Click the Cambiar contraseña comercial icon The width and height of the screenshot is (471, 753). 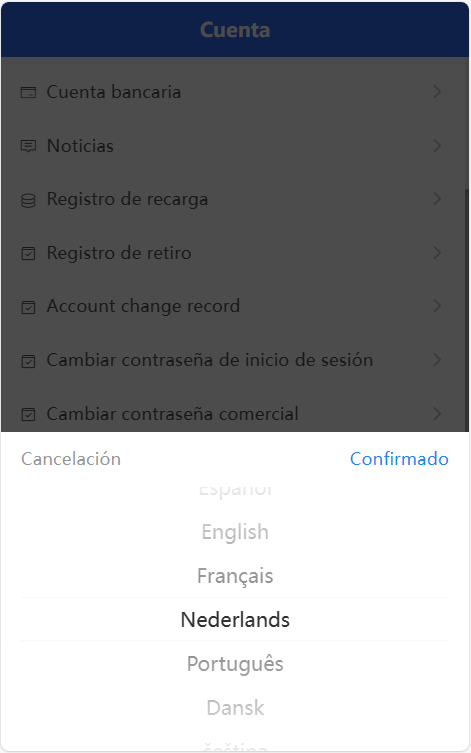point(28,414)
